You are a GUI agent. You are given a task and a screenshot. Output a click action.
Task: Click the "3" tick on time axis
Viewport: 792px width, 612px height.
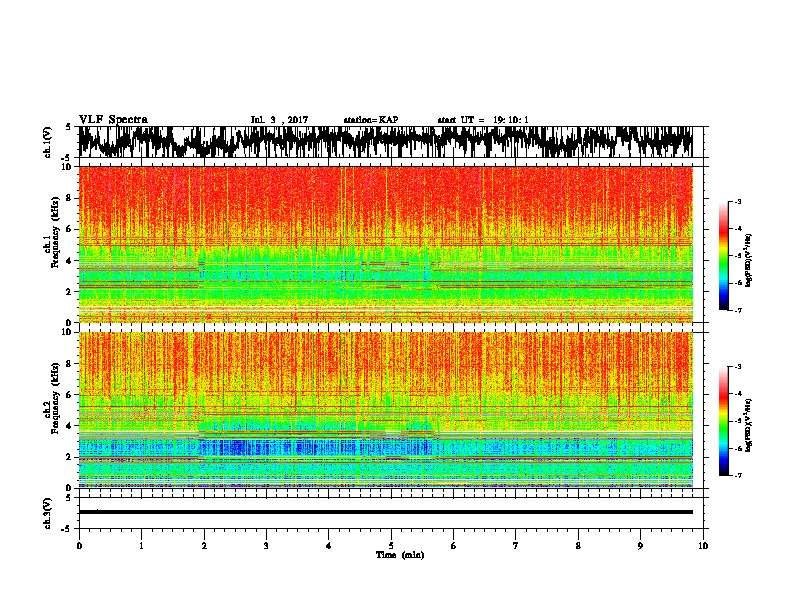[x=266, y=546]
